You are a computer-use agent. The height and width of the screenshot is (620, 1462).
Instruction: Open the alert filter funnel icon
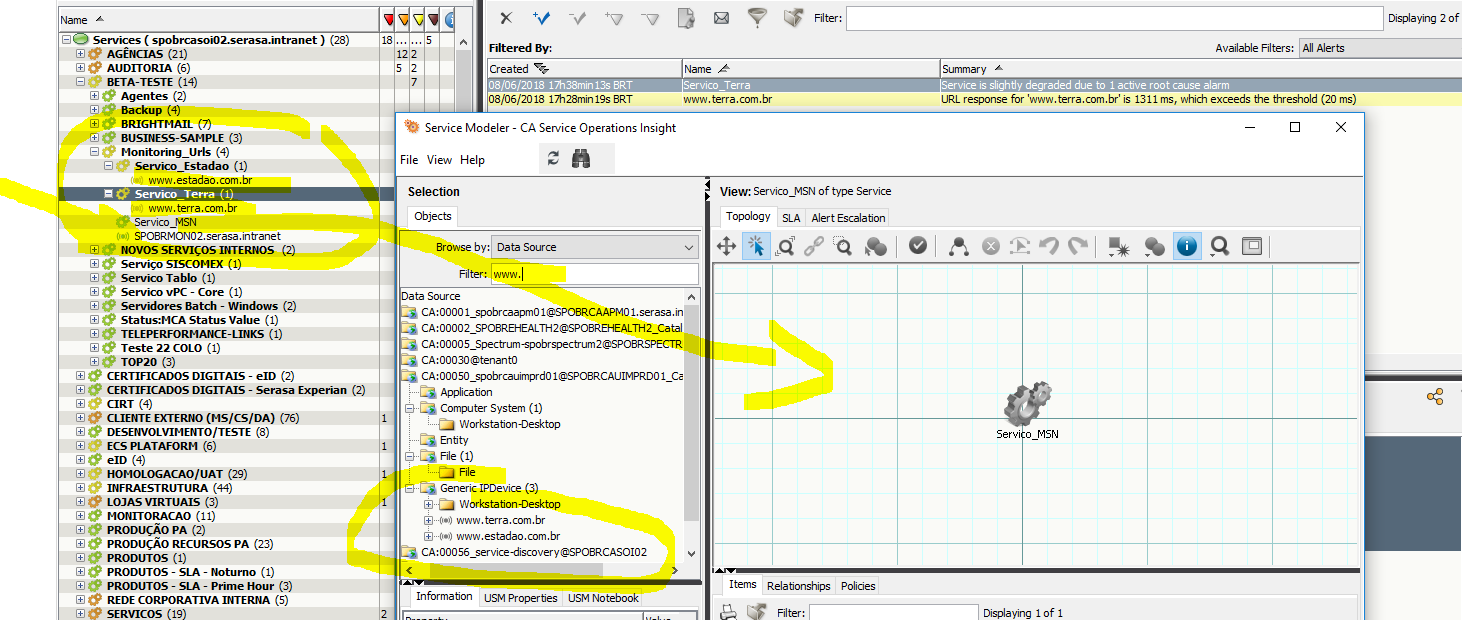(x=757, y=17)
